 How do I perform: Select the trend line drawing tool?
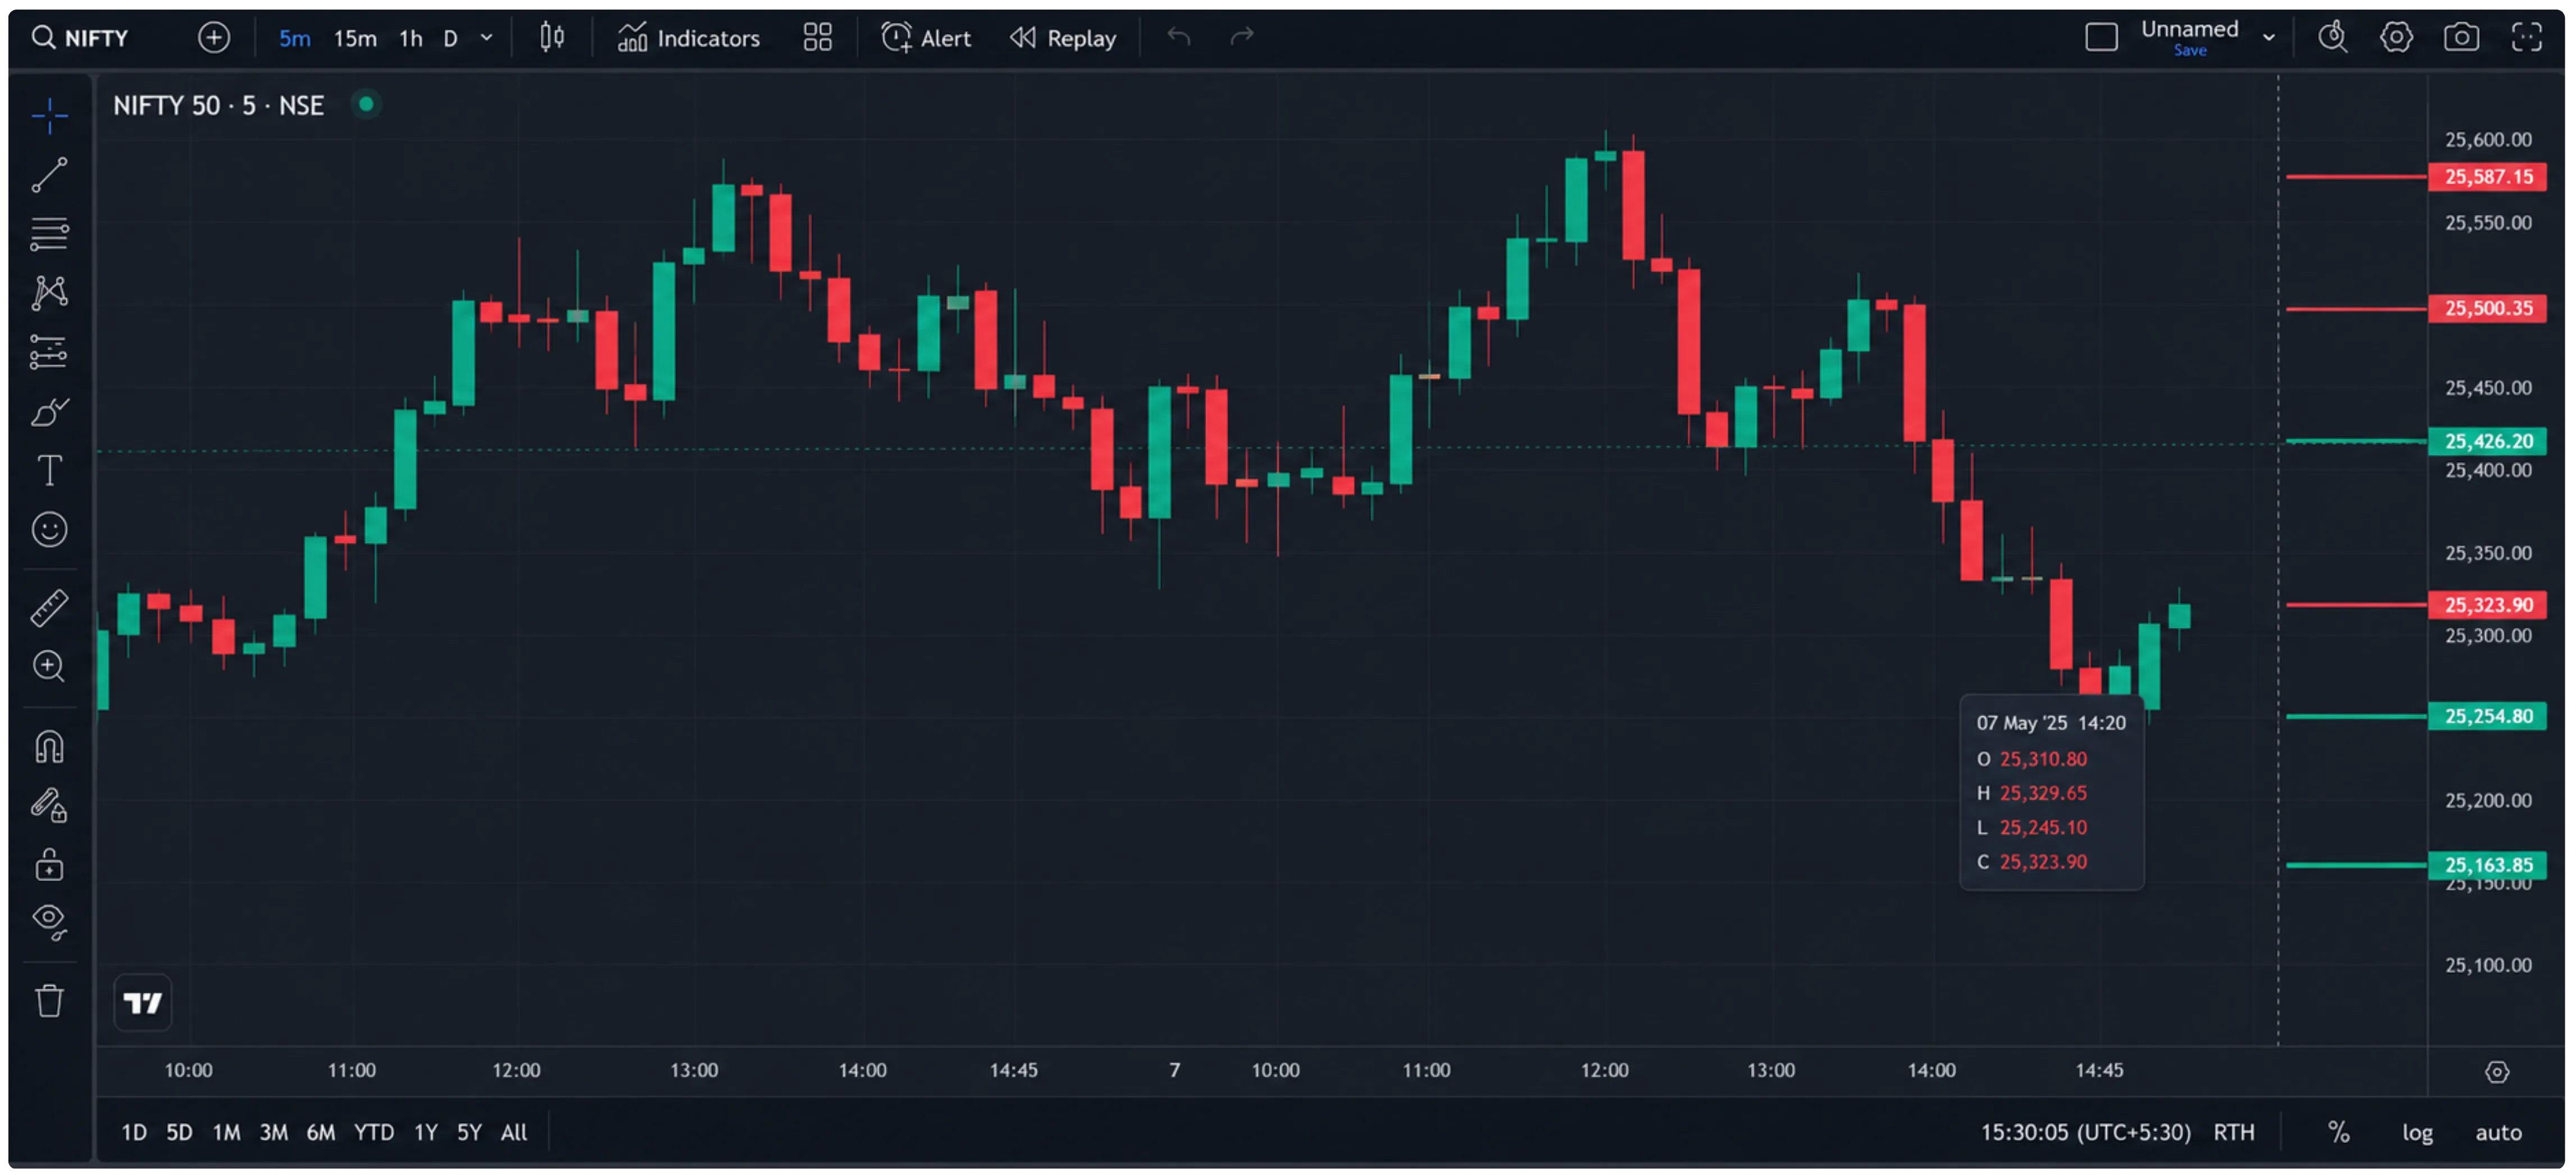point(49,175)
